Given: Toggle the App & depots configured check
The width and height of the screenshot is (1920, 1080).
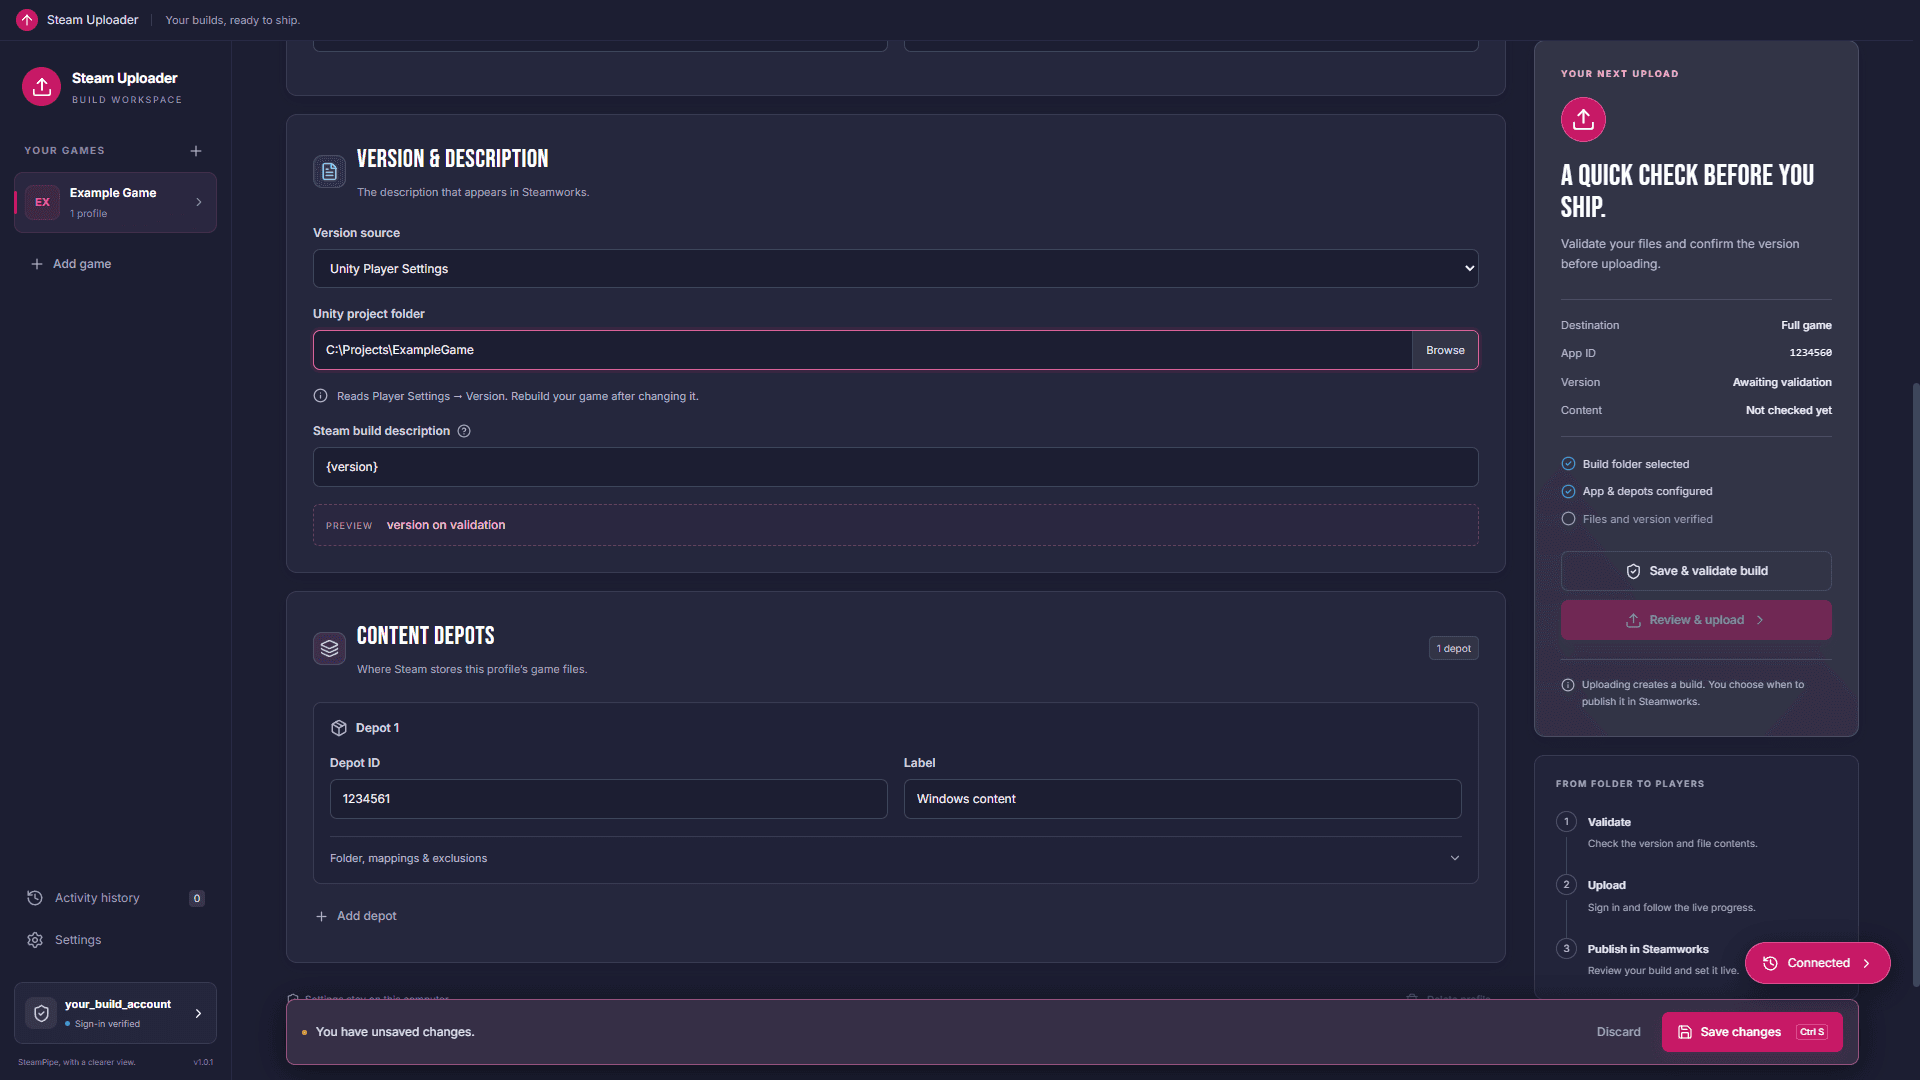Looking at the screenshot, I should (1568, 491).
